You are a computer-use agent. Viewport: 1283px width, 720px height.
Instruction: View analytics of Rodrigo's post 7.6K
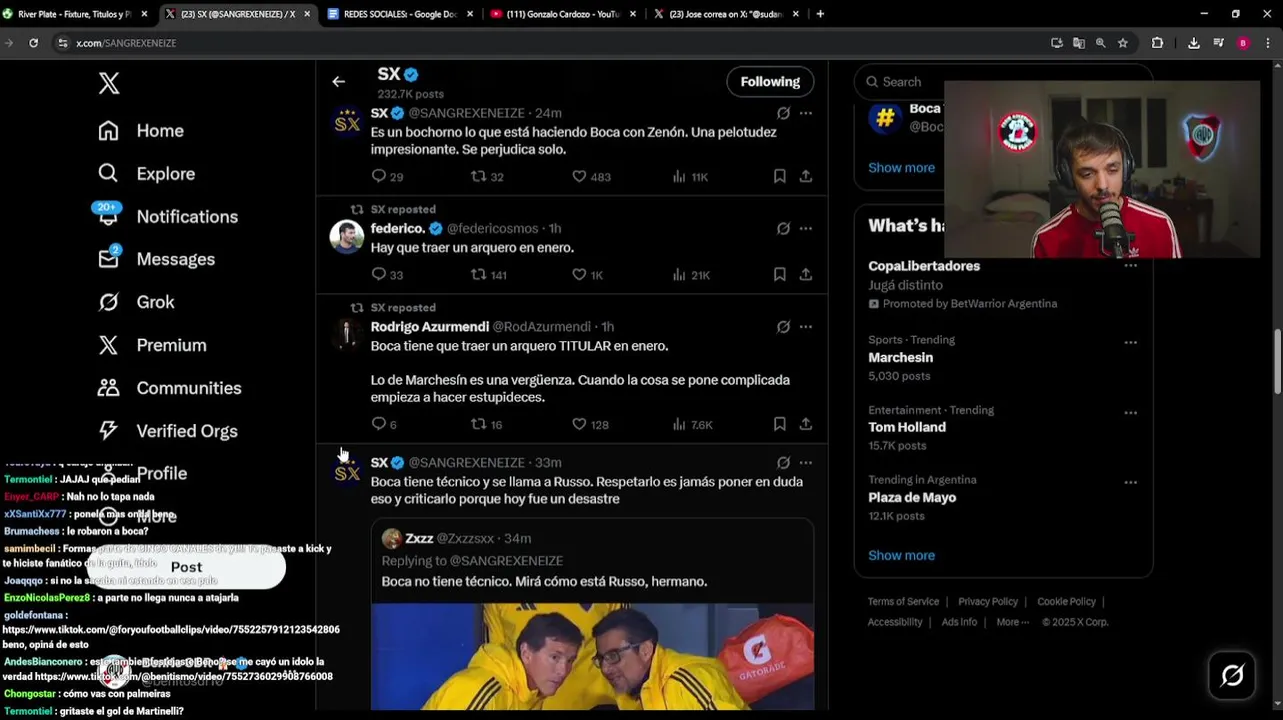(x=692, y=424)
